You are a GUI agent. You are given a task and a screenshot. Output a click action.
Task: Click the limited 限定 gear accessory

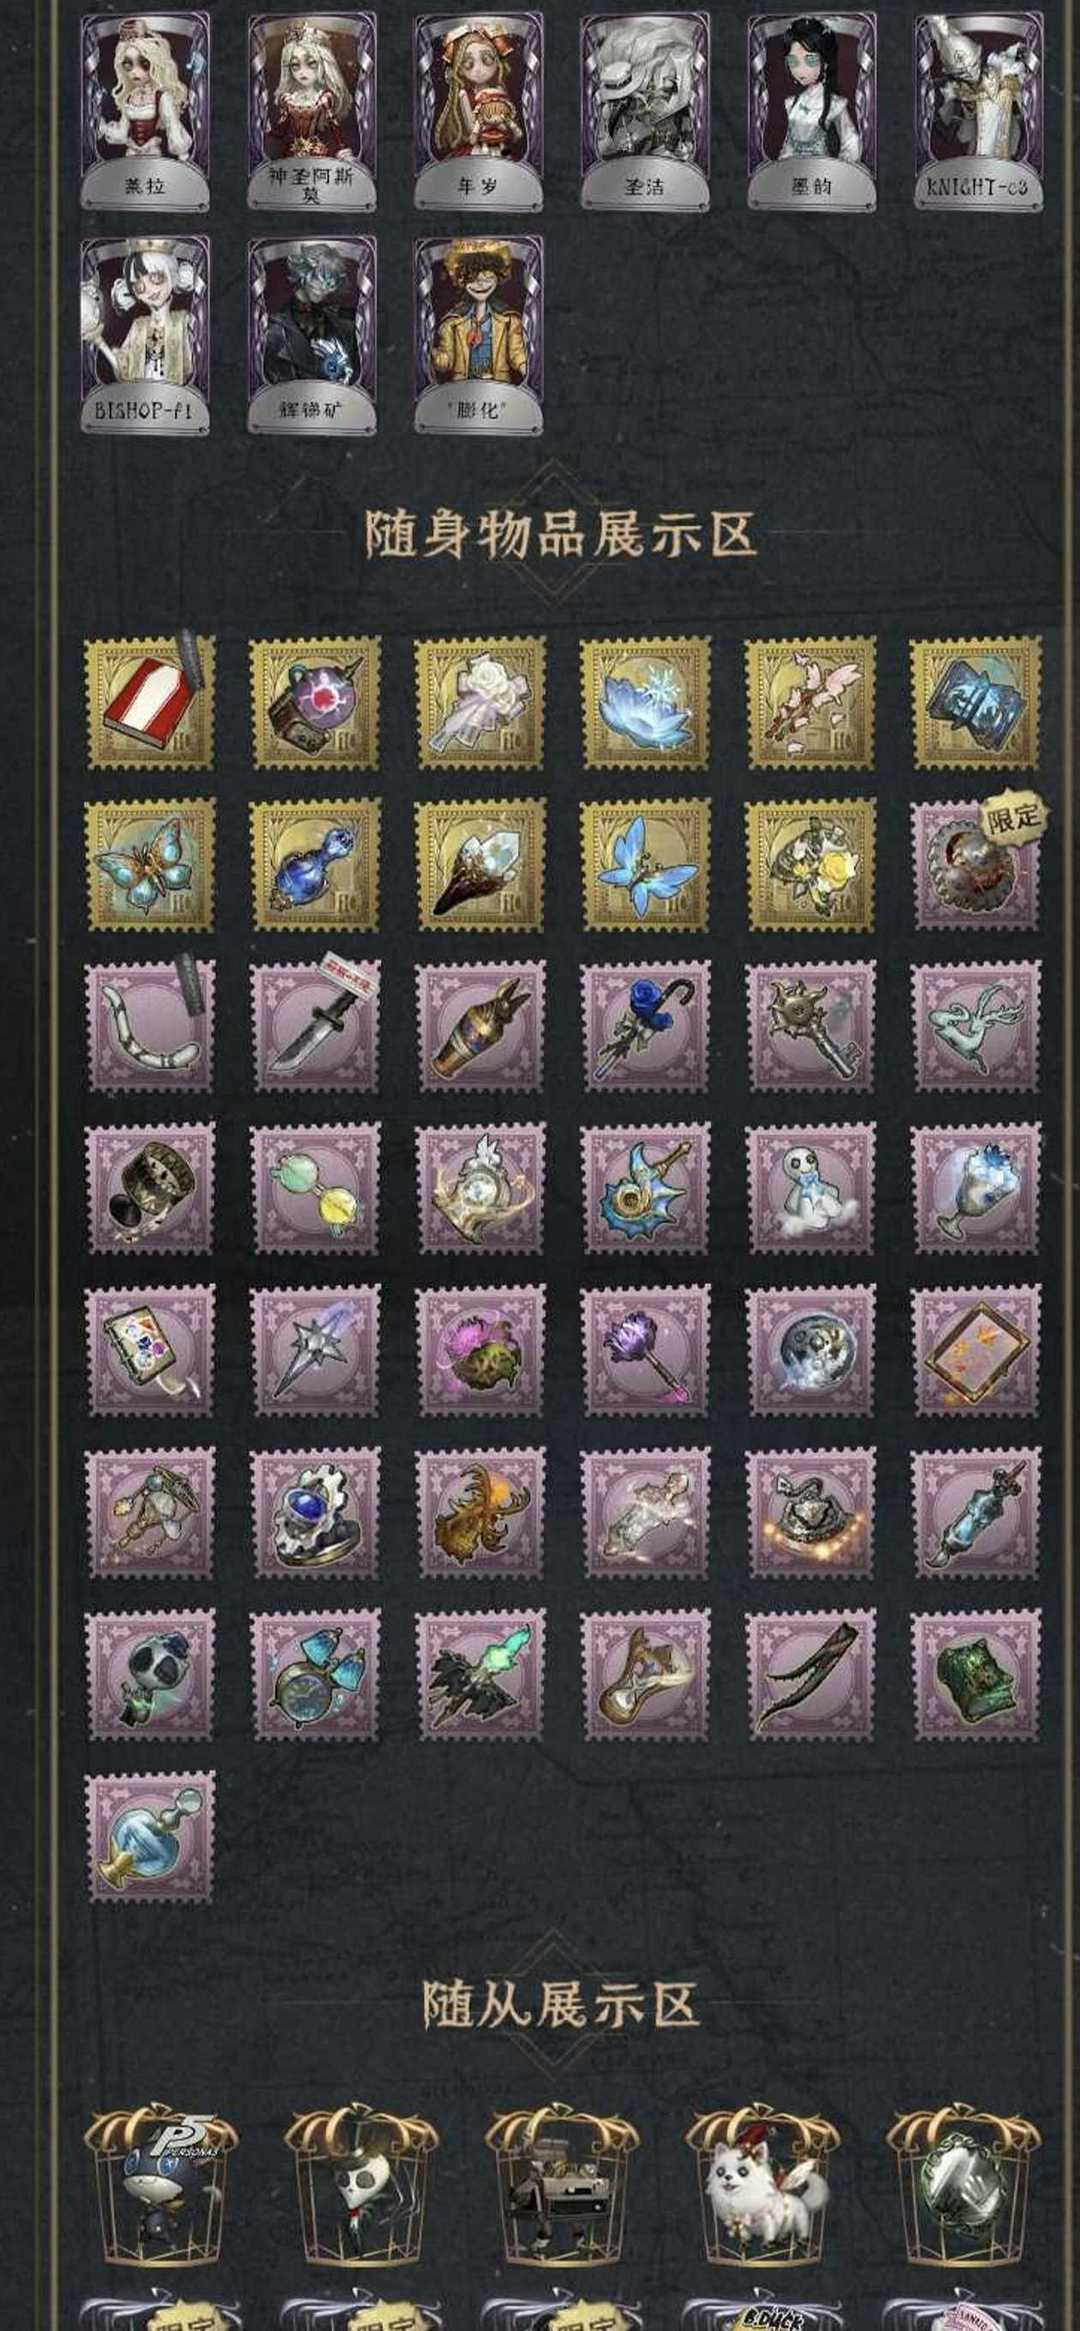tap(977, 865)
